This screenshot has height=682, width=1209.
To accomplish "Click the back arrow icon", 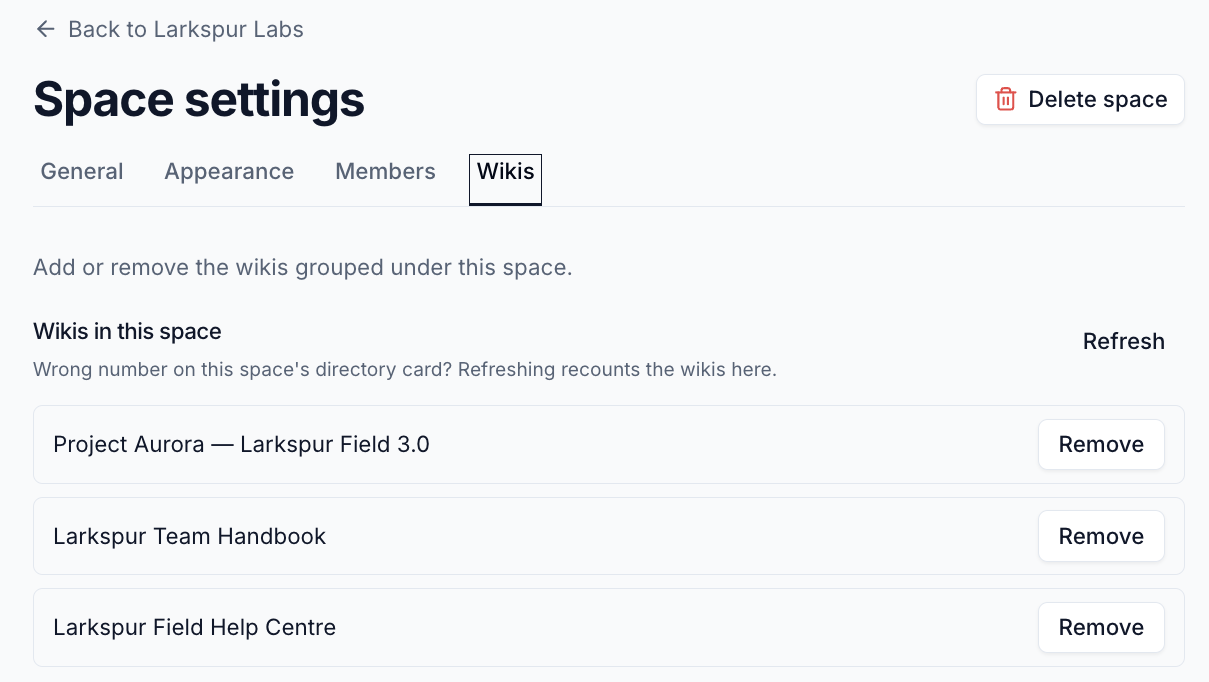I will [x=45, y=29].
